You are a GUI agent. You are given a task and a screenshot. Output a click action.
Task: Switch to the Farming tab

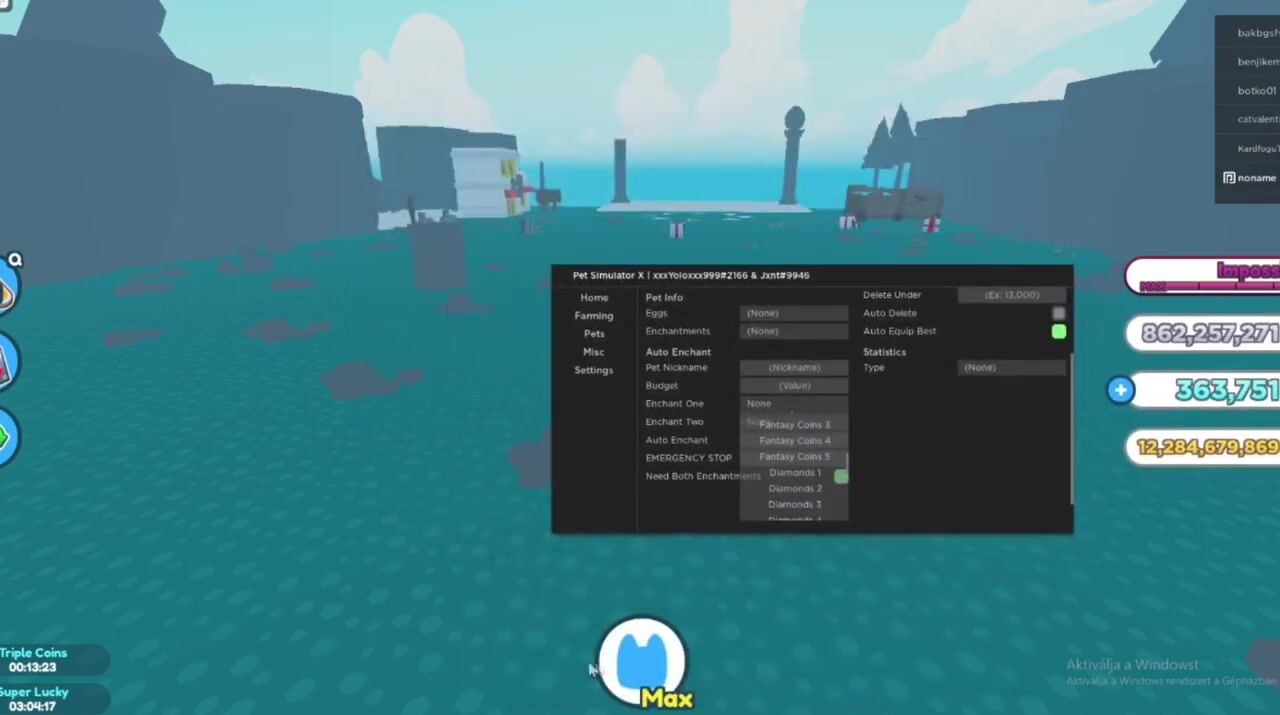(594, 316)
